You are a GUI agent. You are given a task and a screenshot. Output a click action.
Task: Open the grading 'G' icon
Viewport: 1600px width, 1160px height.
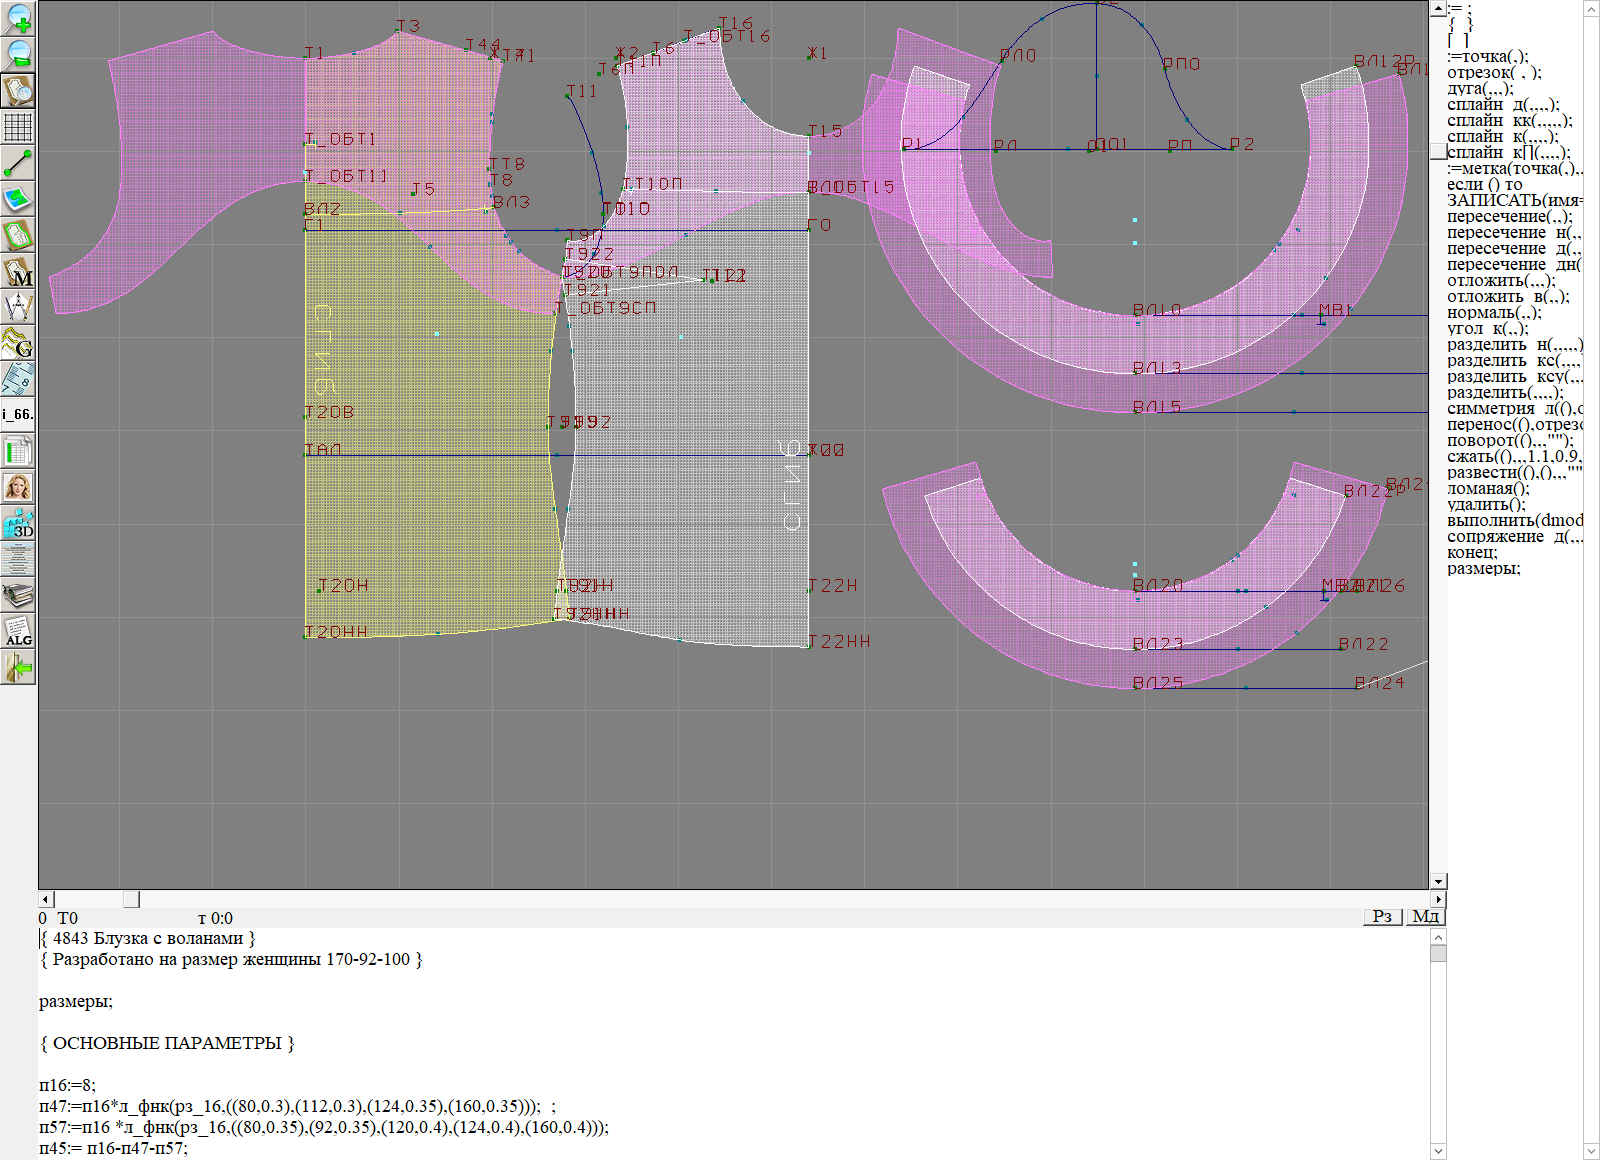click(x=18, y=343)
